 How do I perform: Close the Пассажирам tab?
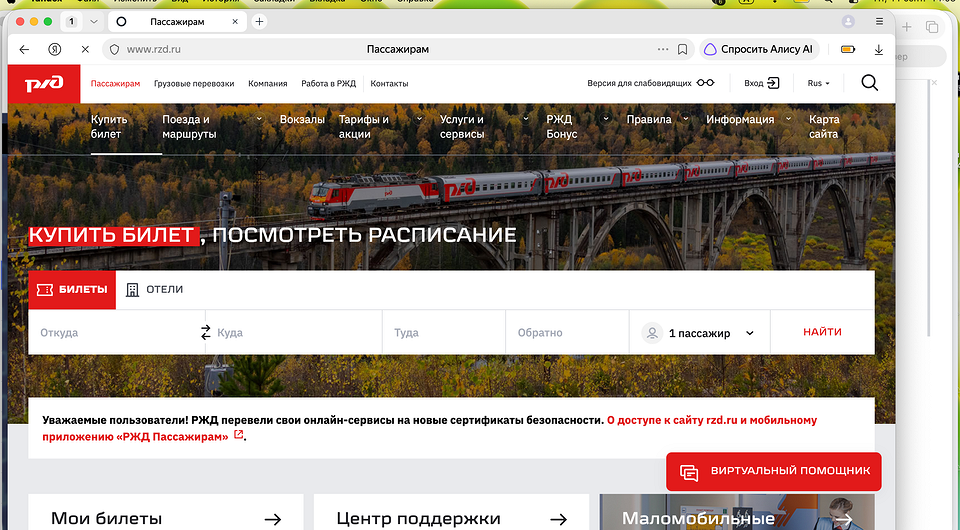[235, 21]
